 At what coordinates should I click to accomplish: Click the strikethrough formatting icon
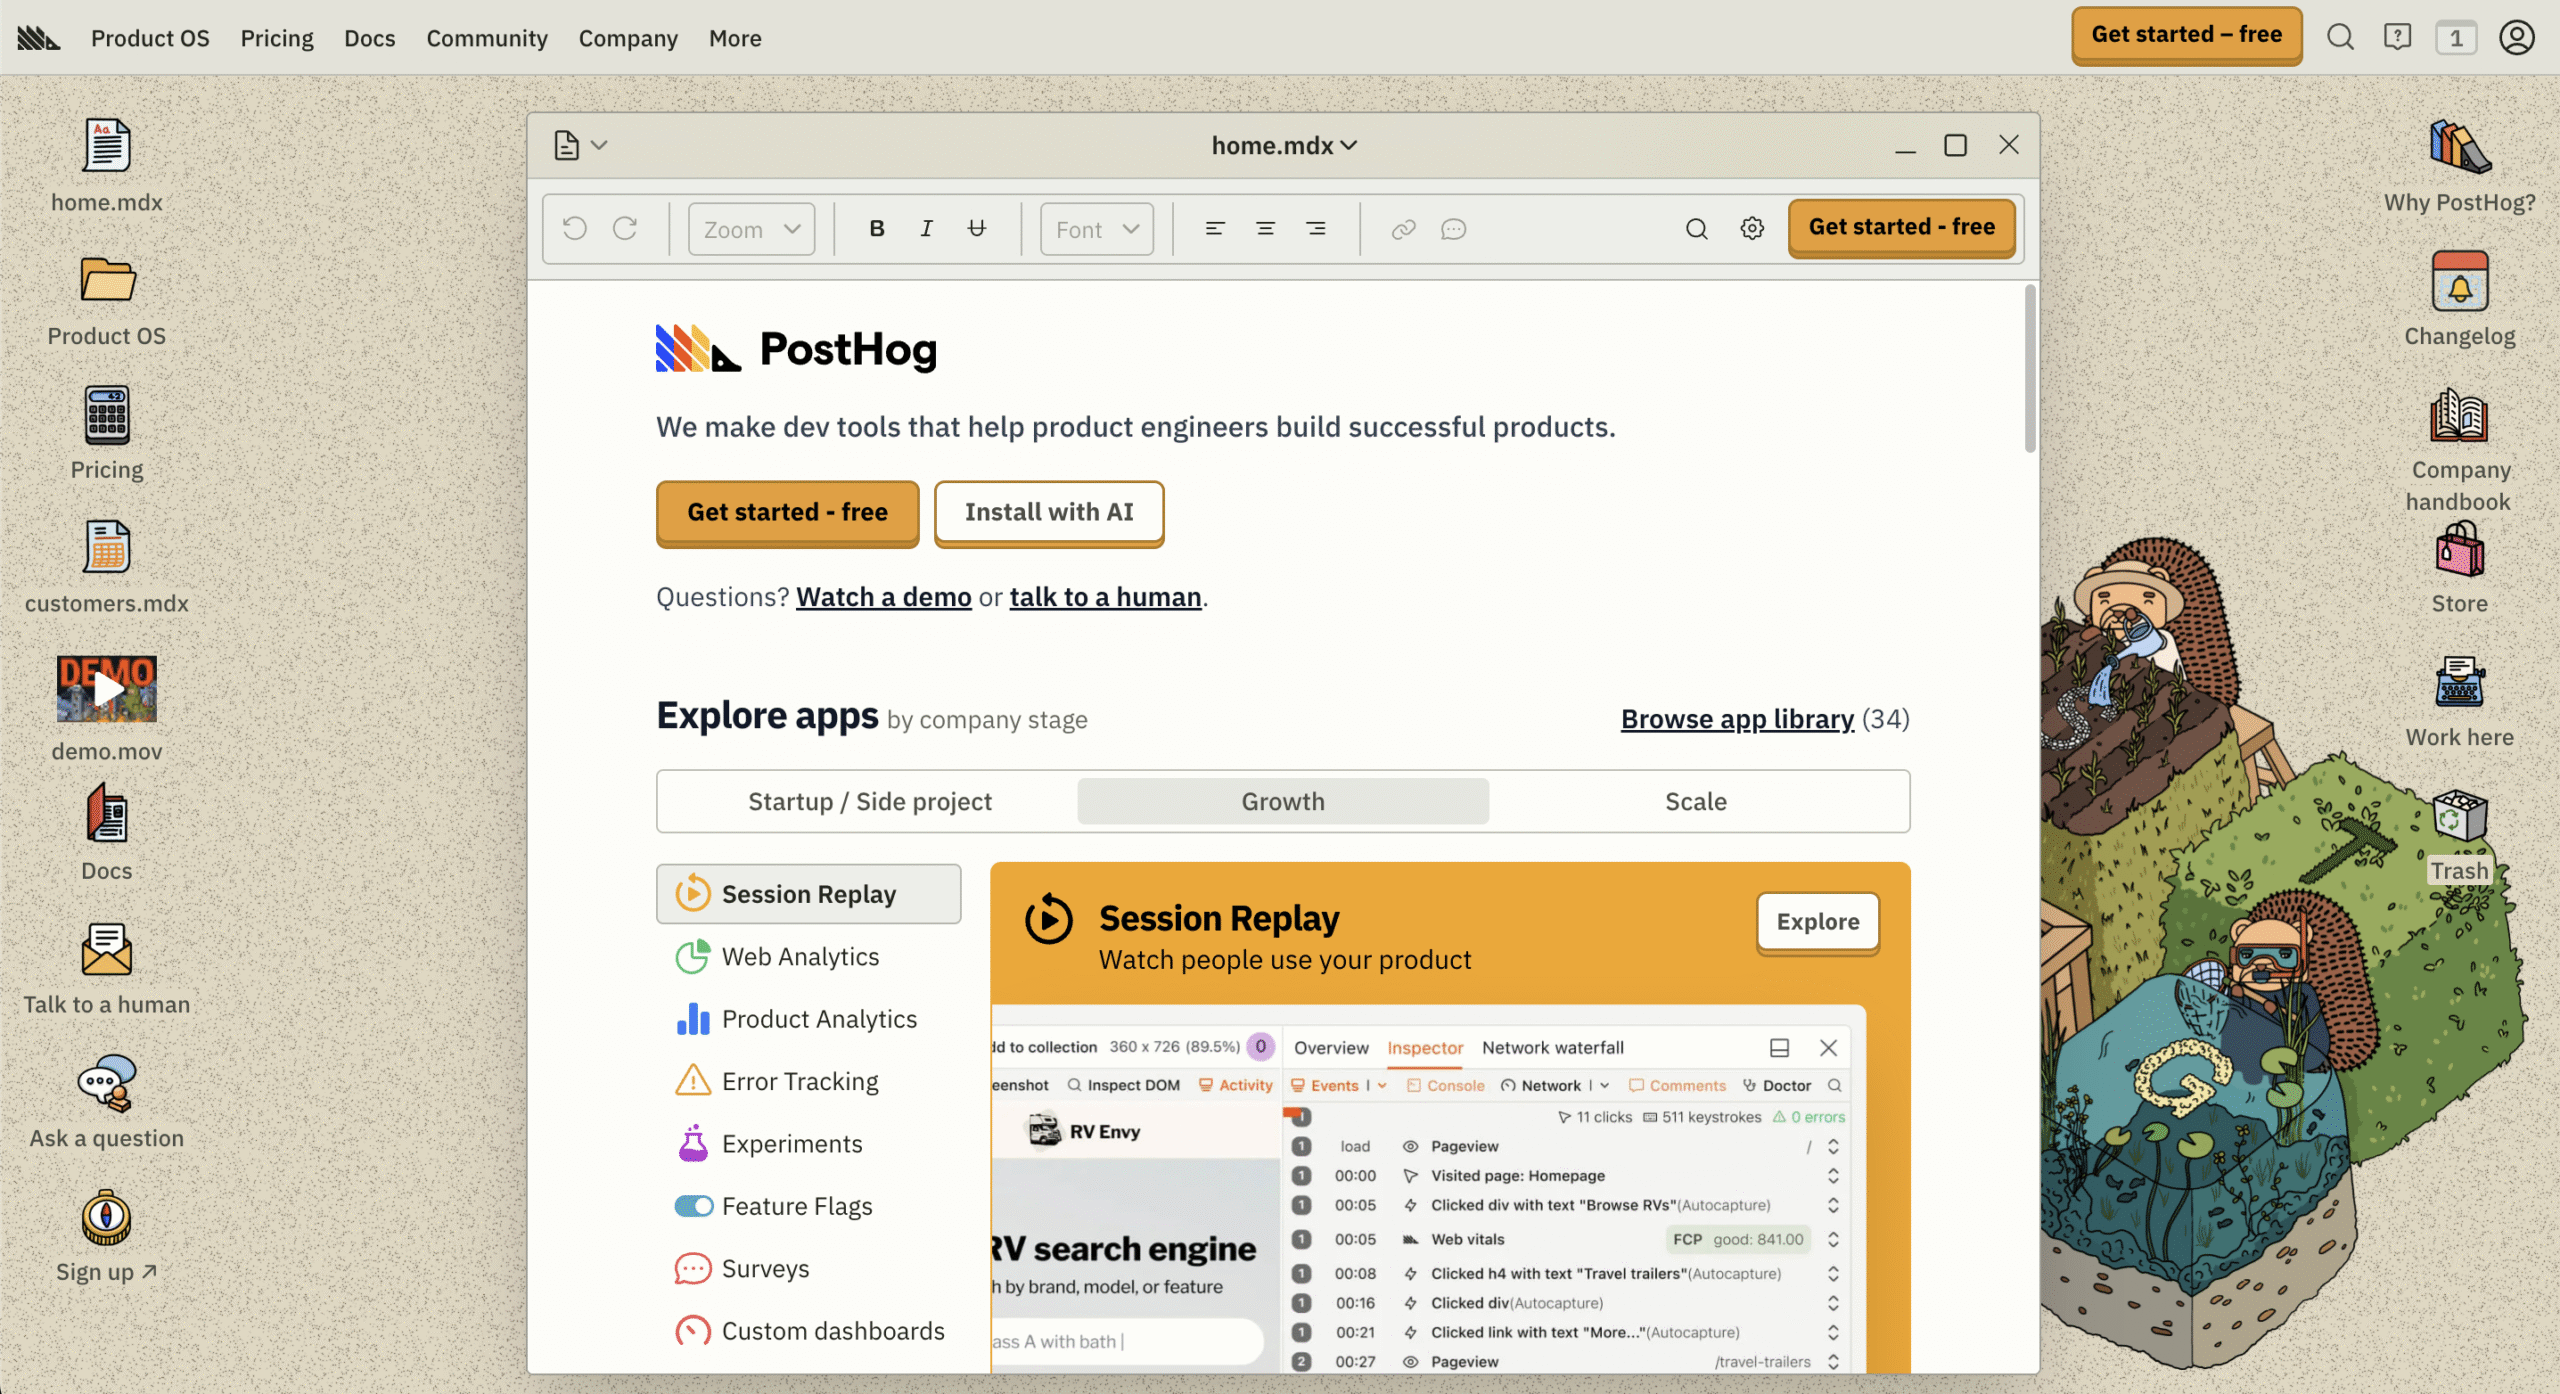click(x=977, y=229)
